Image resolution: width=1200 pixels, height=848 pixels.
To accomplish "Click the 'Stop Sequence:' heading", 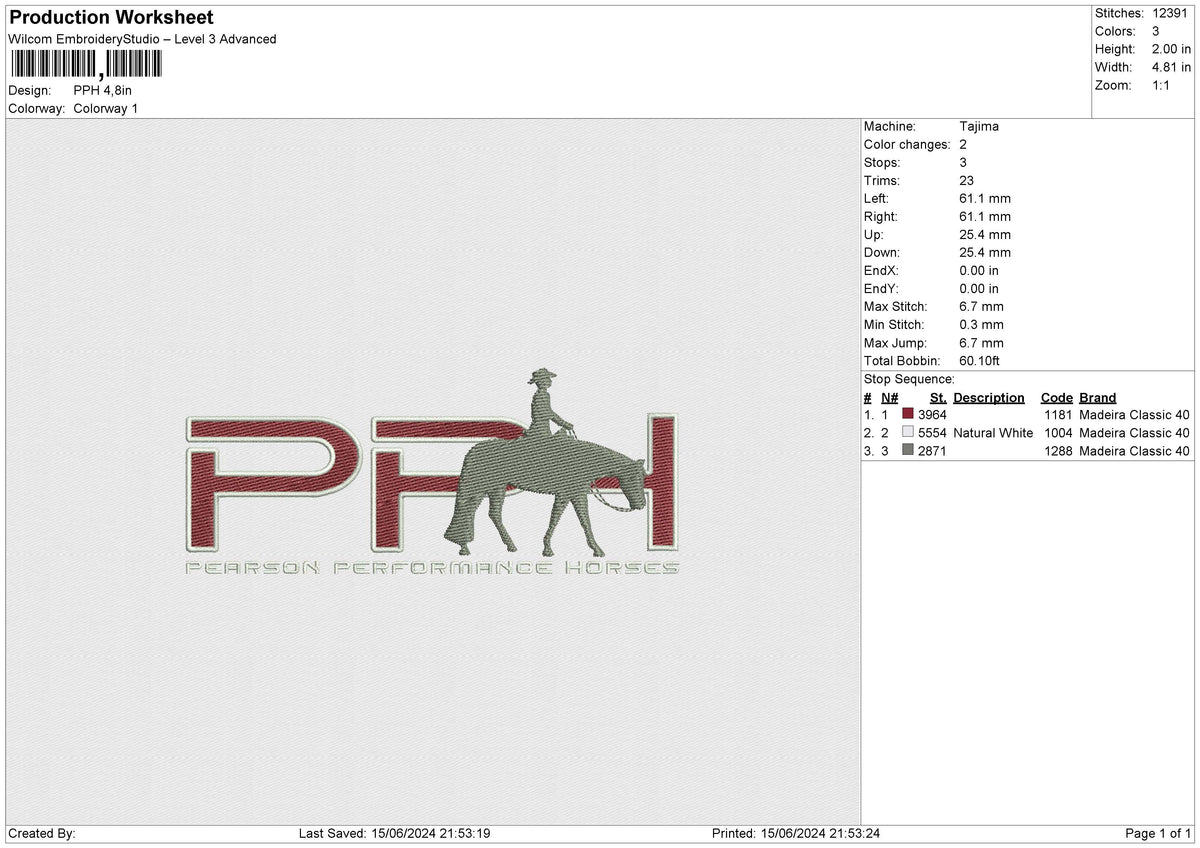I will (x=909, y=380).
